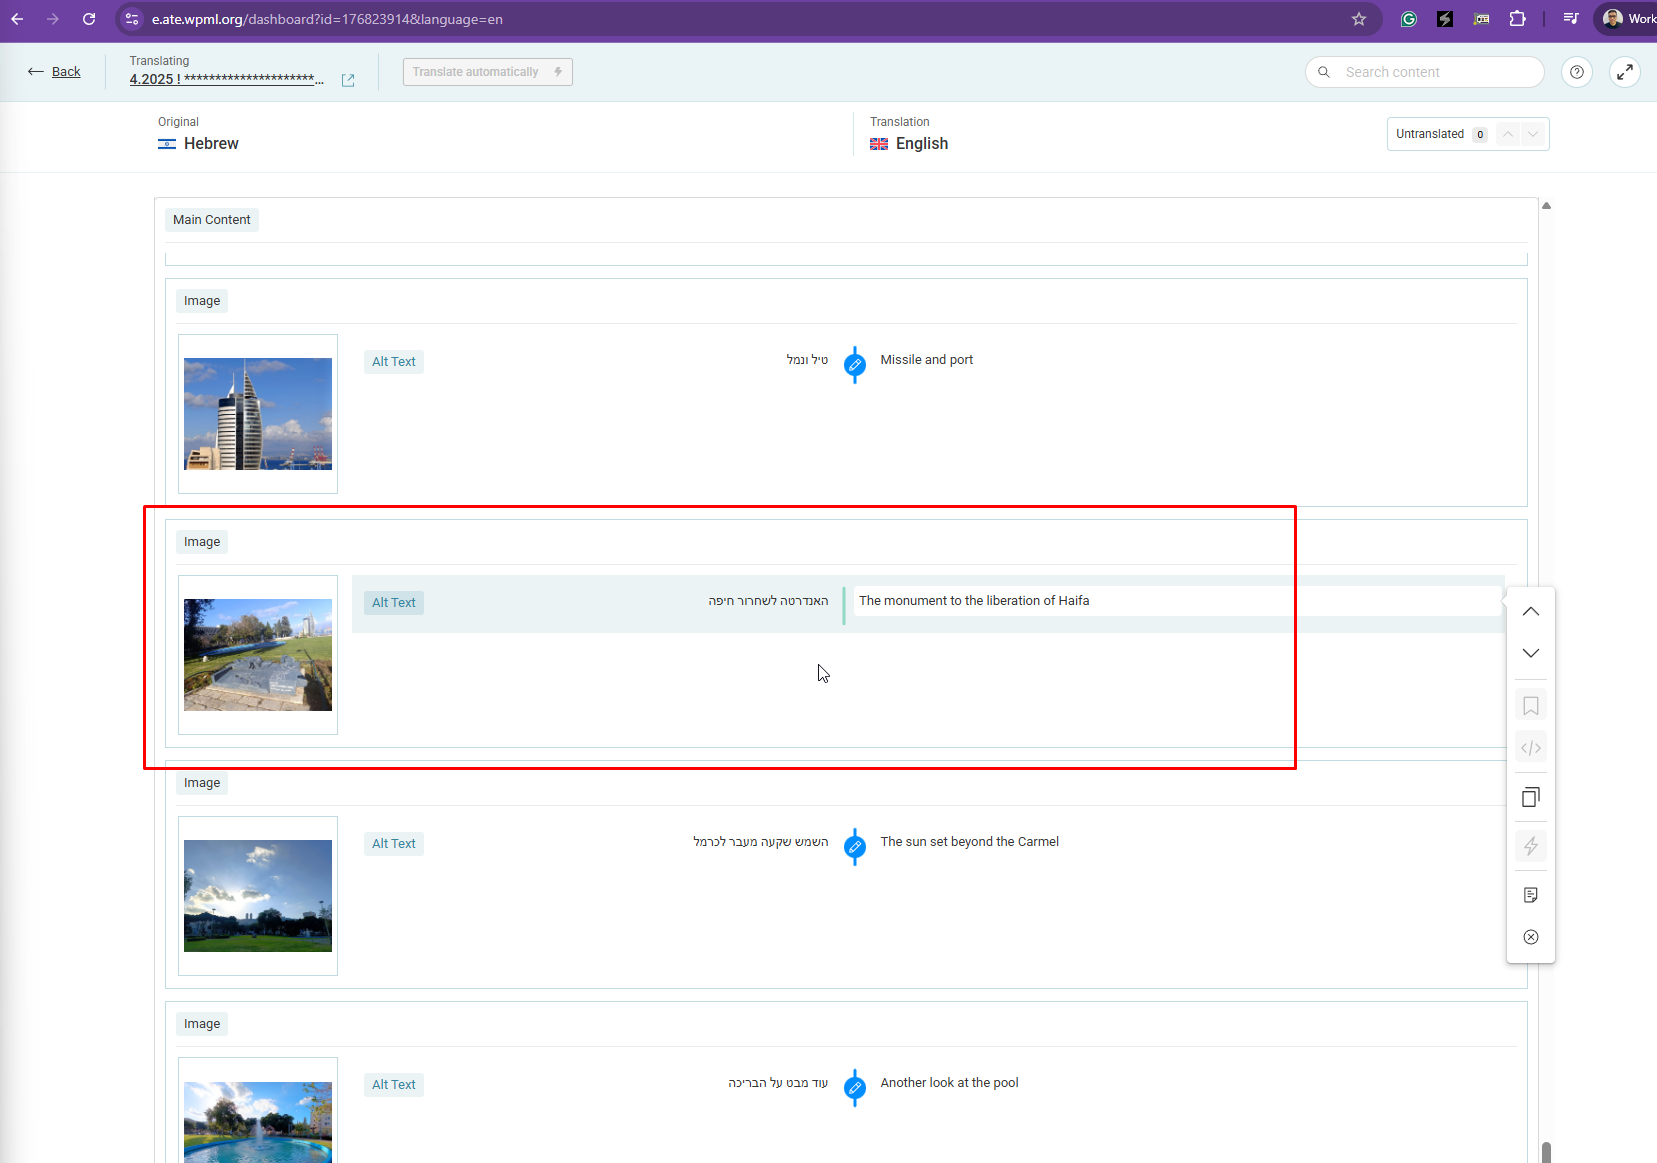Click the lightning bolt icon in side toolbar

point(1530,846)
